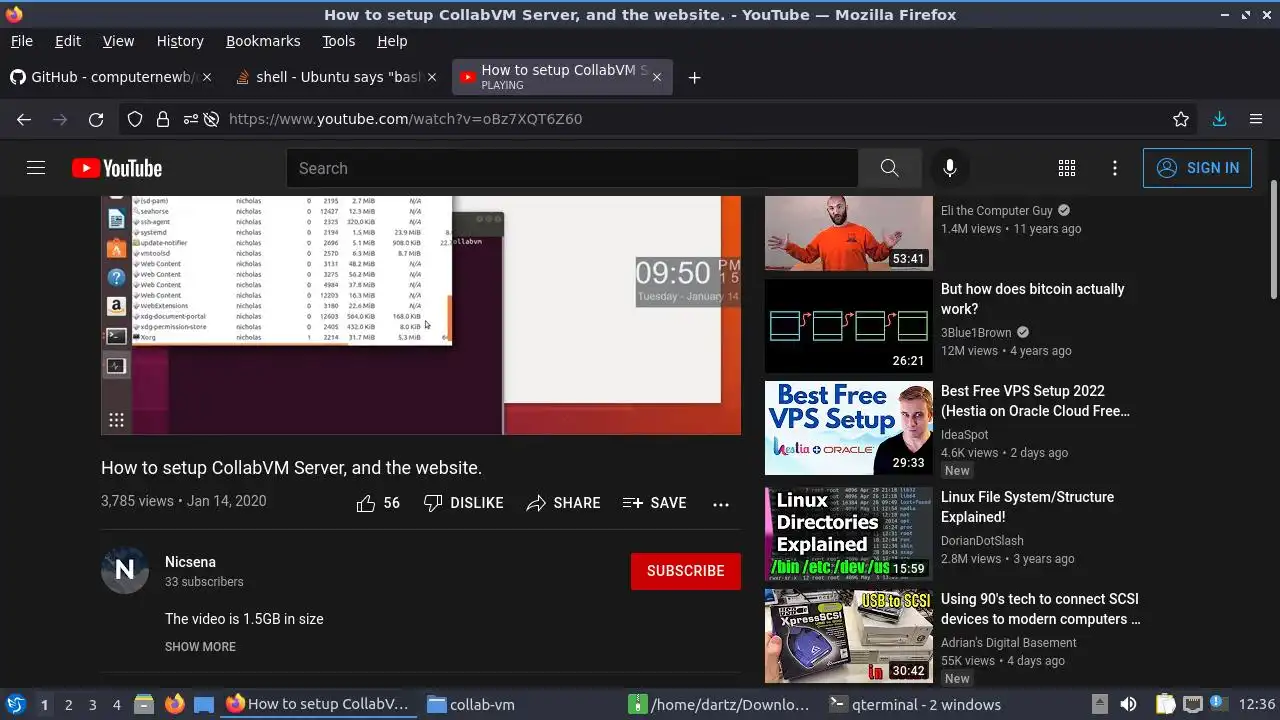Switch to qterminal - 2 windows taskbar item
Image resolution: width=1280 pixels, height=720 pixels.
[x=921, y=704]
